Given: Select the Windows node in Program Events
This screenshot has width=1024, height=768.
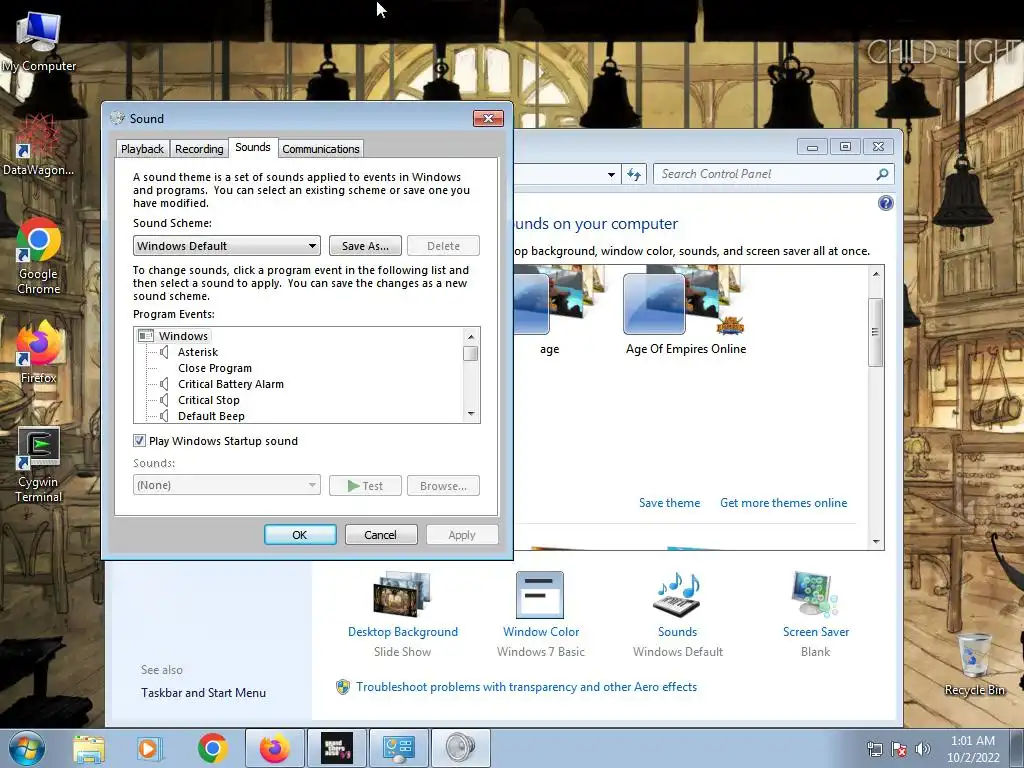Looking at the screenshot, I should point(183,336).
